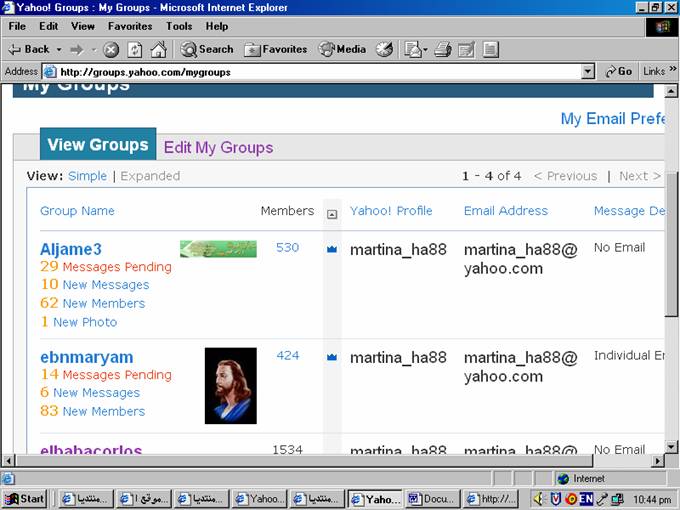The width and height of the screenshot is (680, 510).
Task: Click the owner crown icon in ebnmaryam row
Action: (332, 357)
